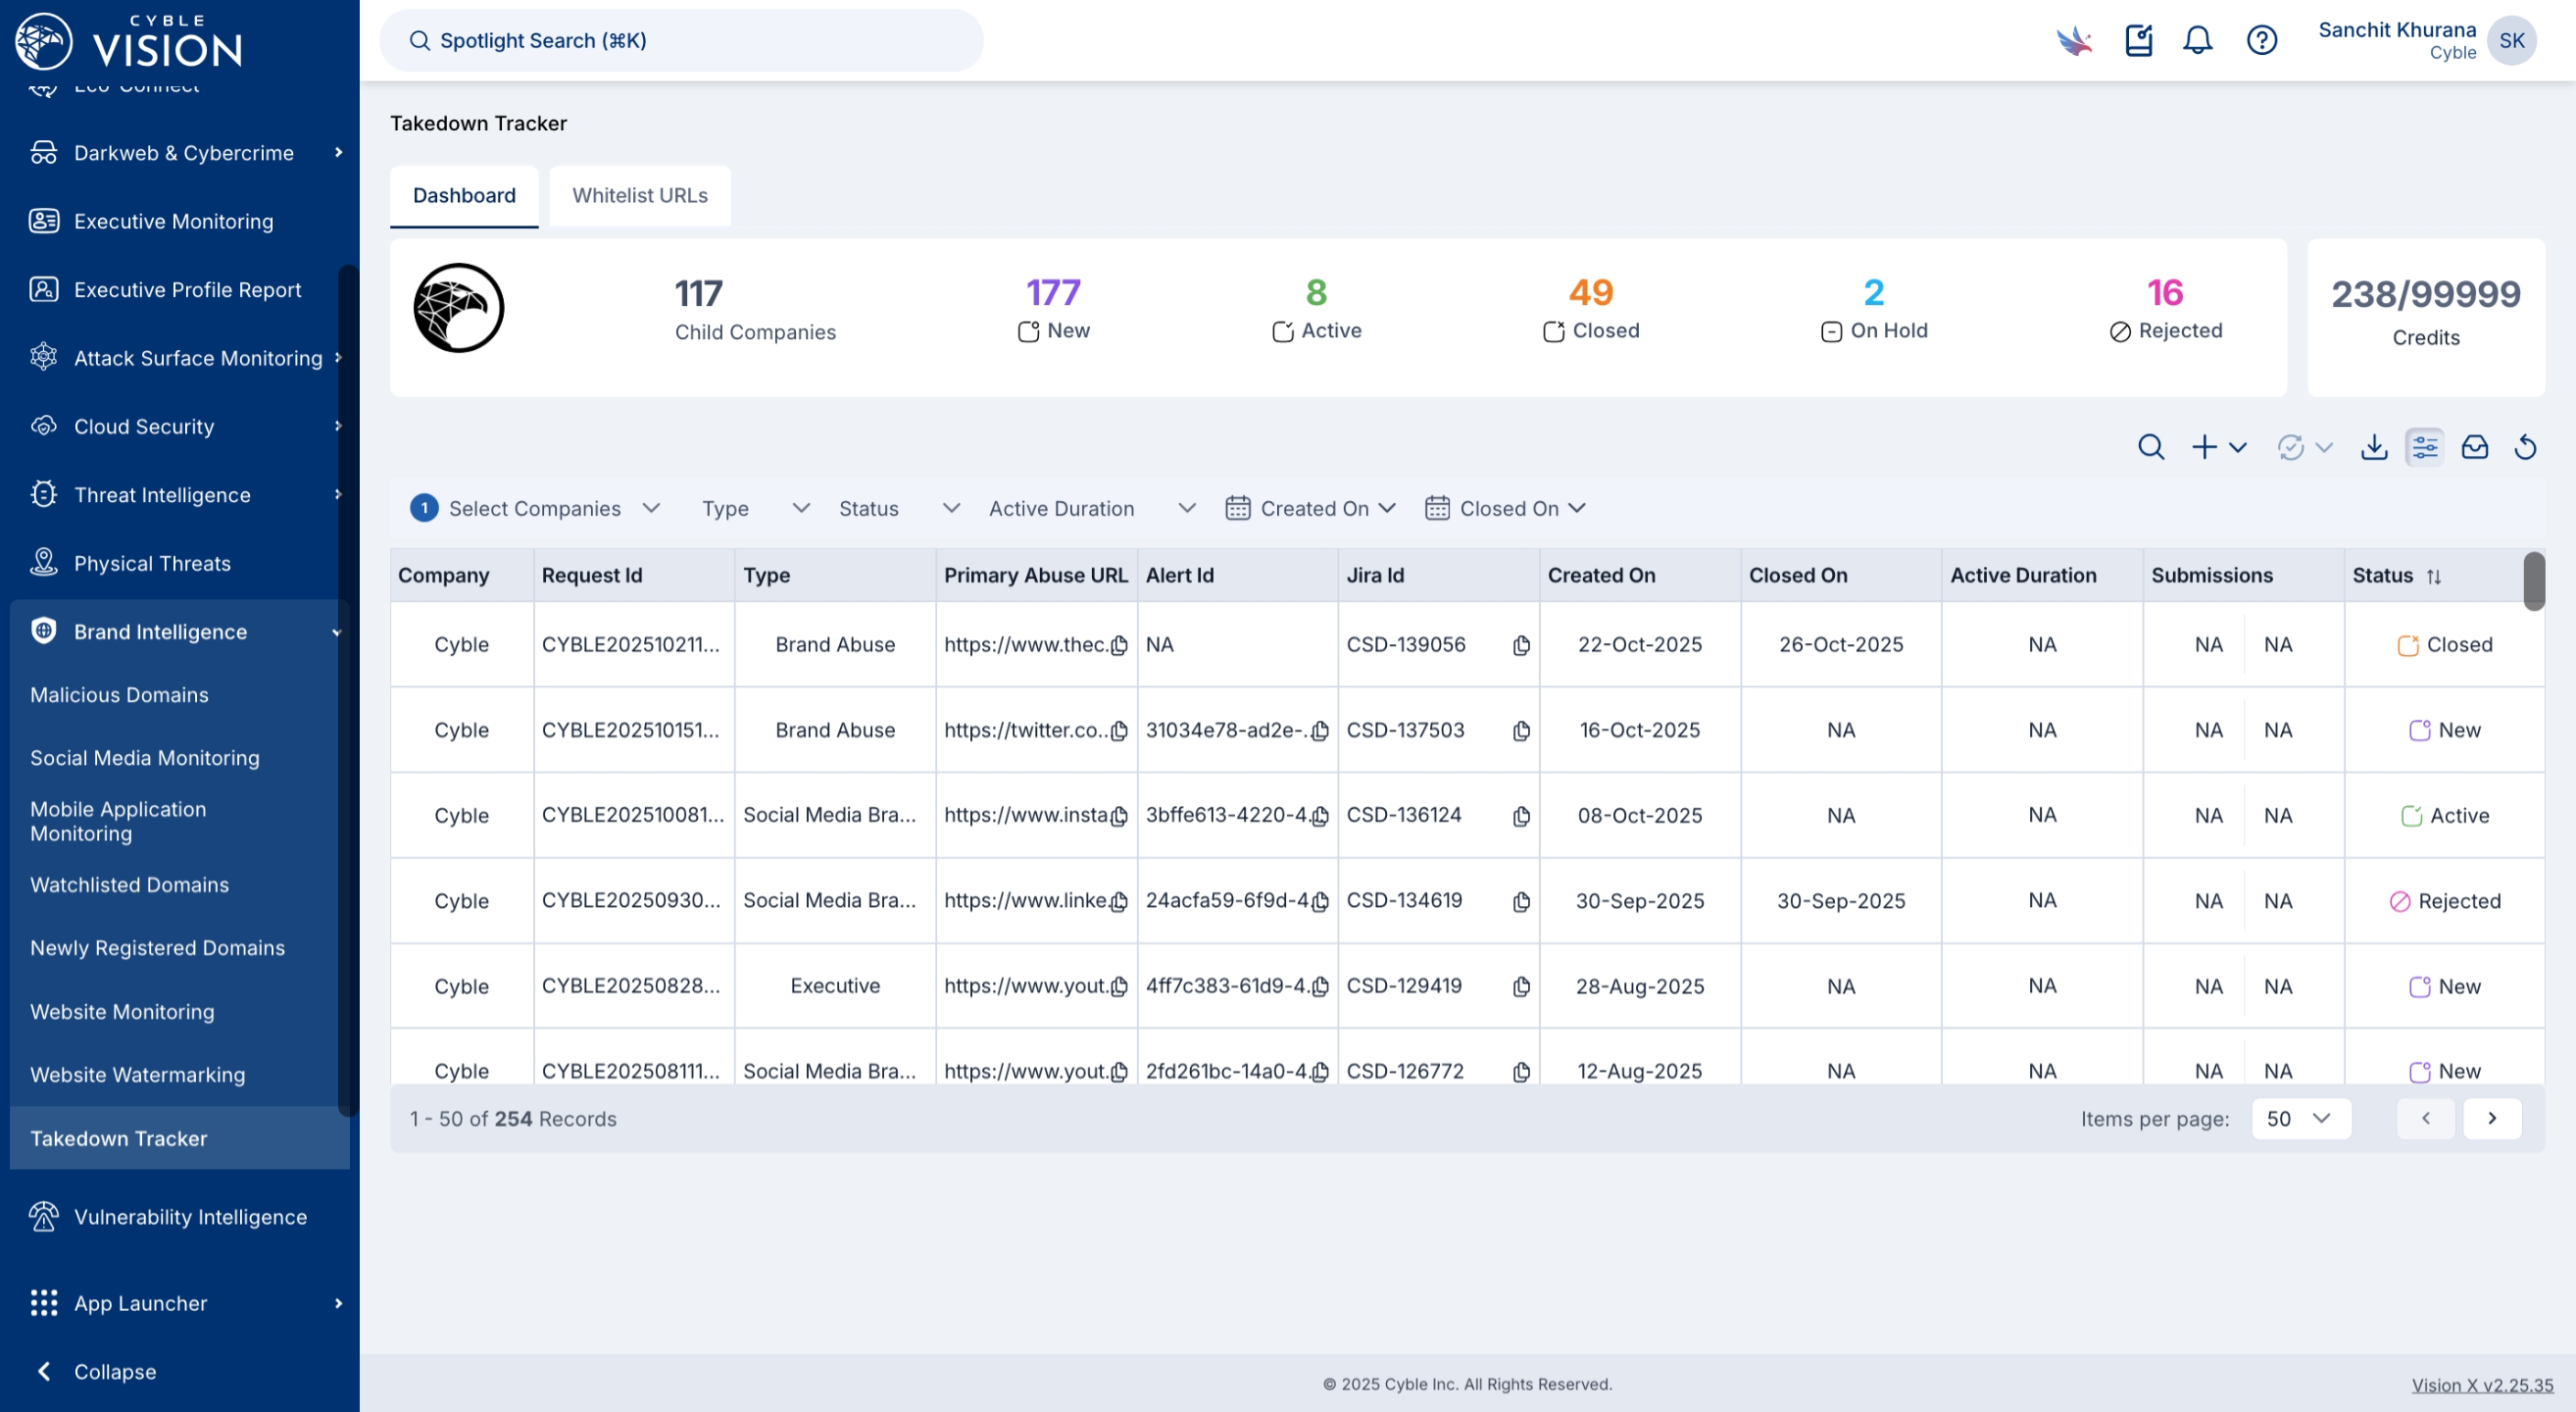Copy the https://twitter.co abuse URL

click(x=1119, y=731)
